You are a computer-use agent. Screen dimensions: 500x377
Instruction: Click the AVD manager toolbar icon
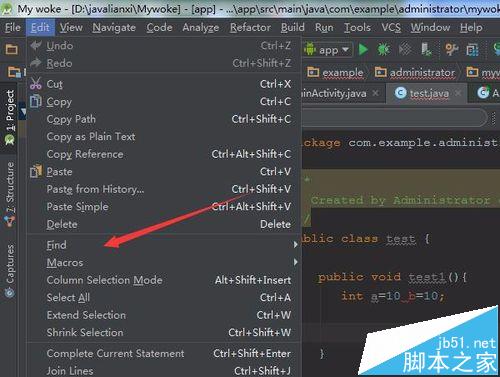473,50
